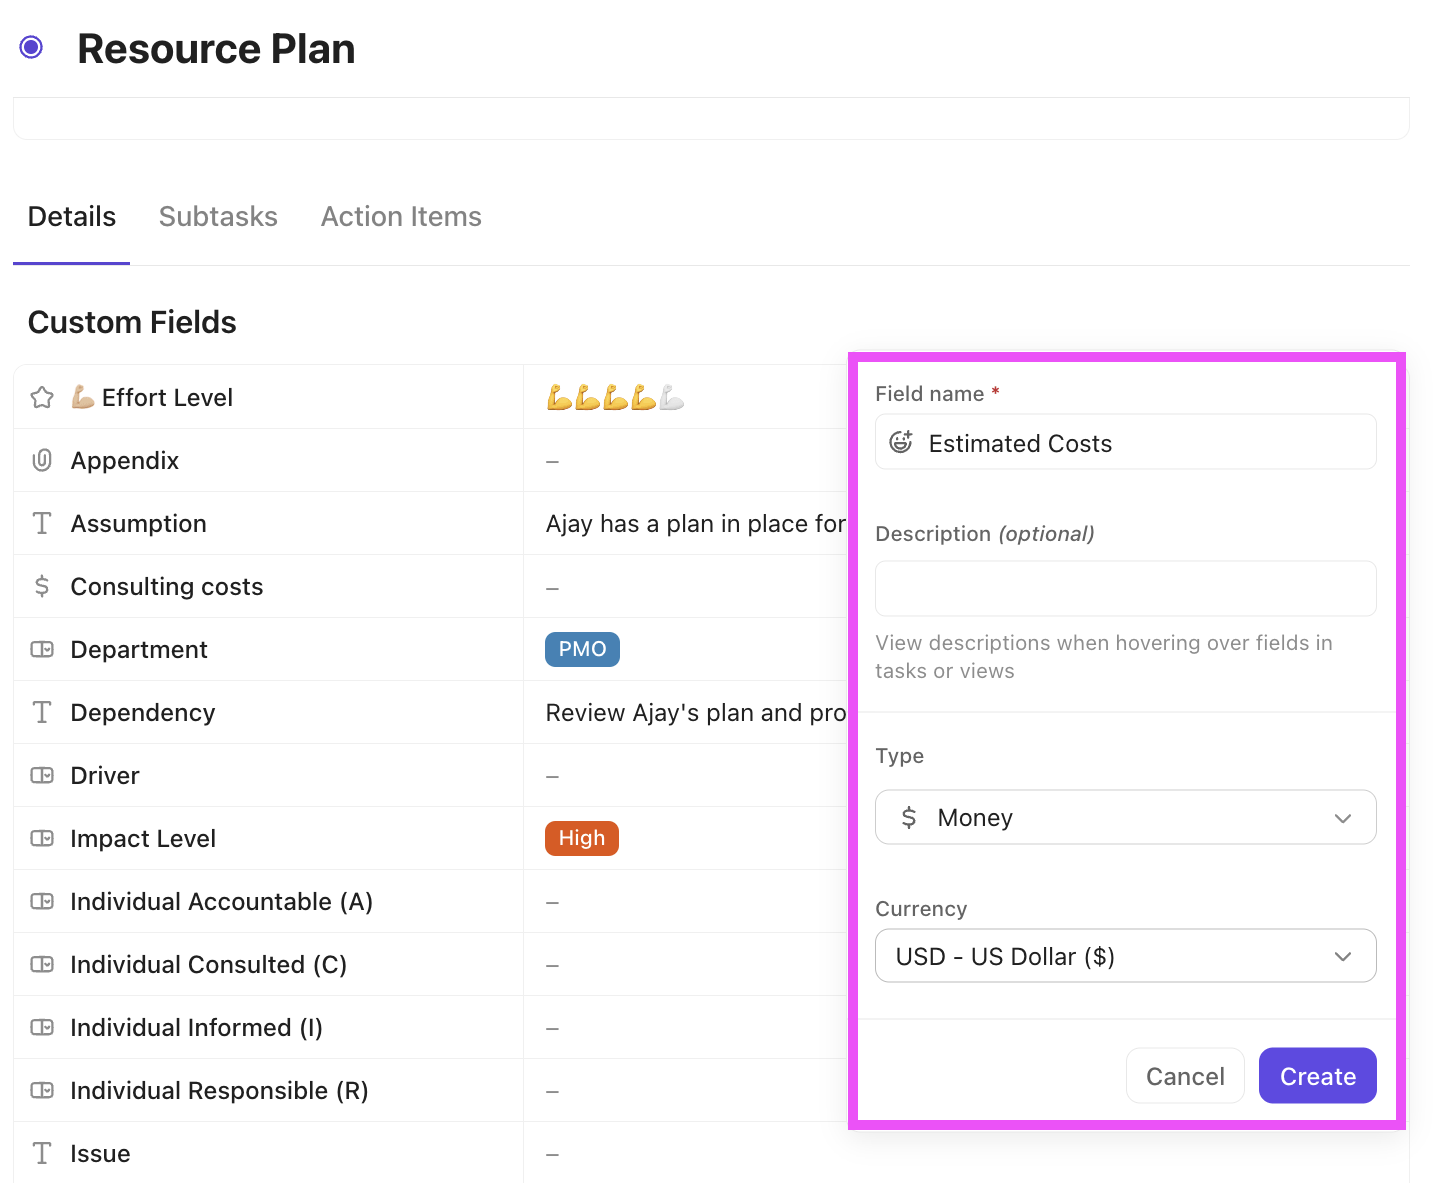Click the text icon next to Issue

click(x=41, y=1152)
